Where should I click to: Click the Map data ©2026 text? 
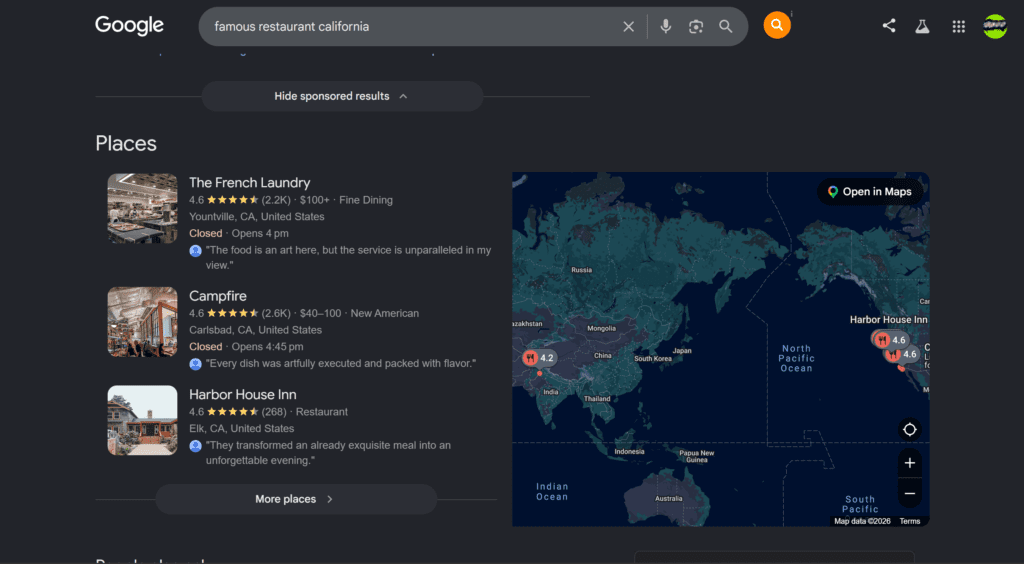click(862, 521)
